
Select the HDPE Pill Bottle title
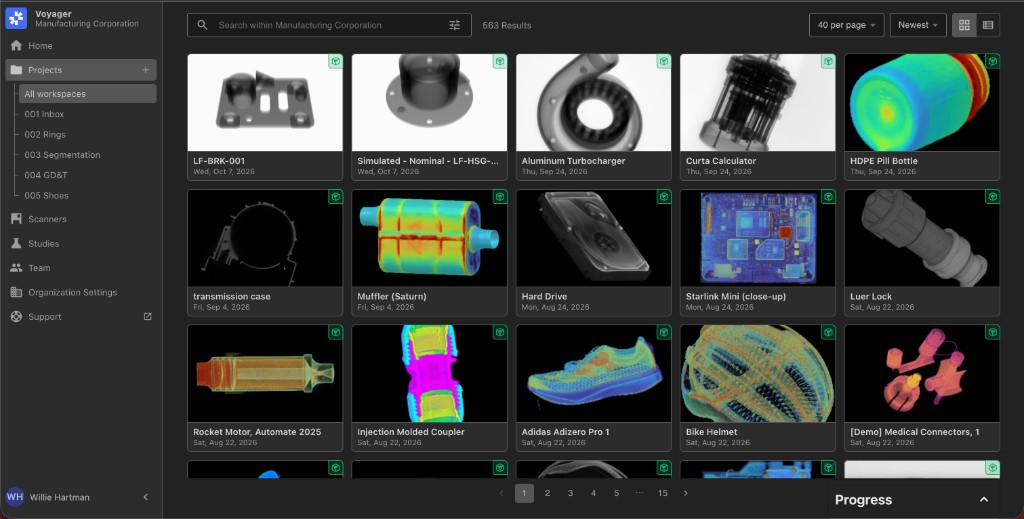tap(884, 161)
